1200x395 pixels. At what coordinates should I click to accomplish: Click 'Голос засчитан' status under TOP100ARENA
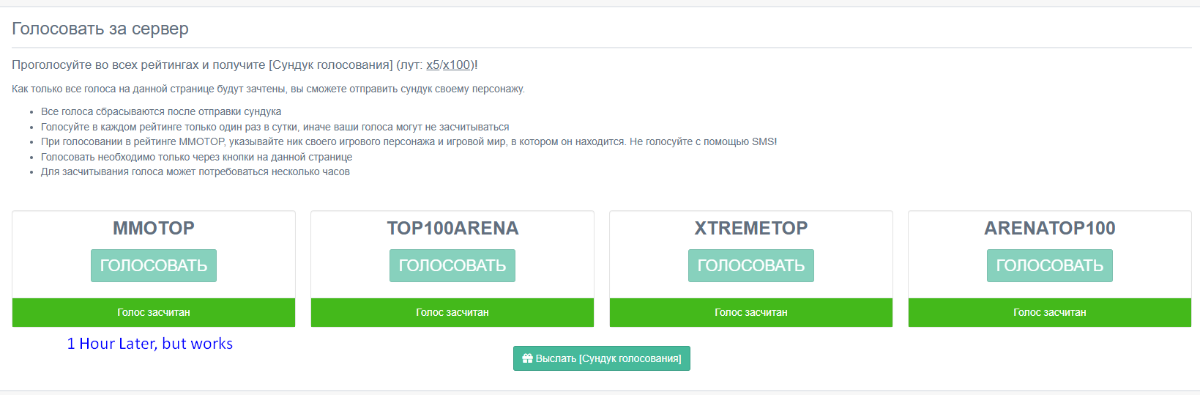(x=452, y=312)
